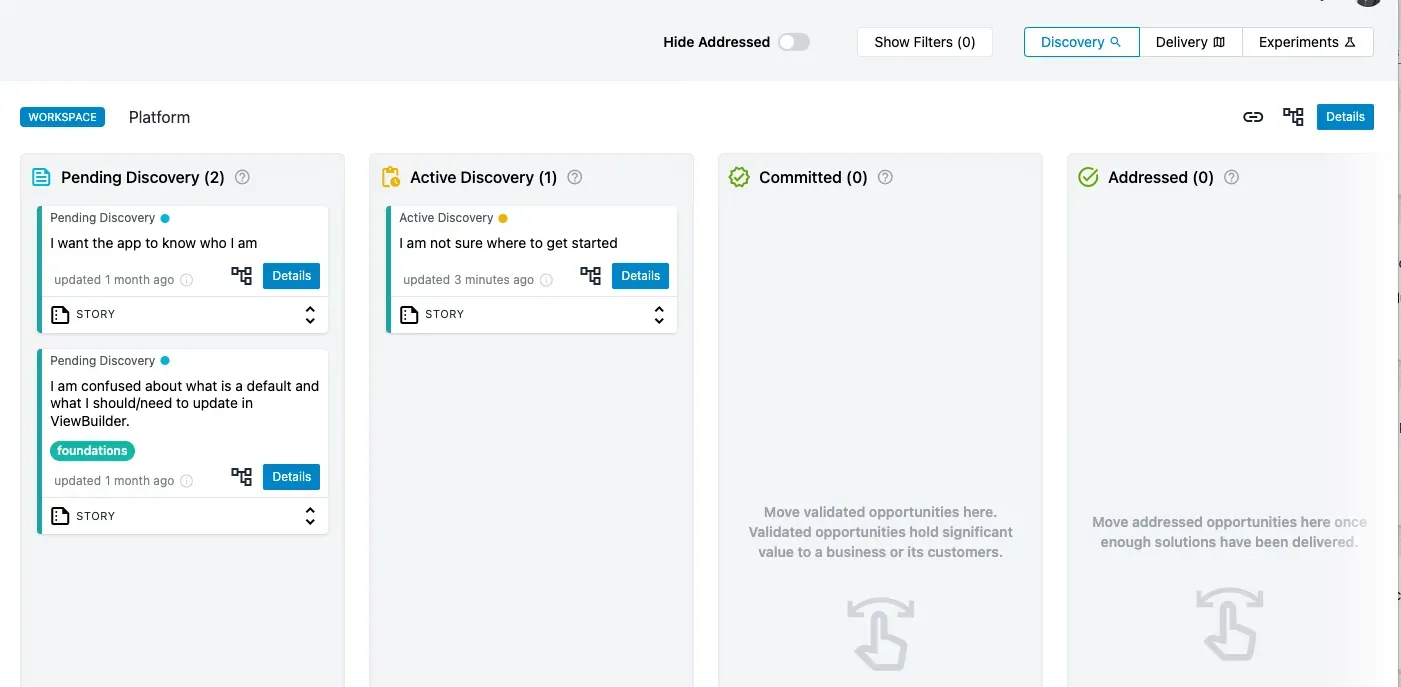Click the Active Discovery clipboard icon
This screenshot has height=687, width=1401.
389,176
